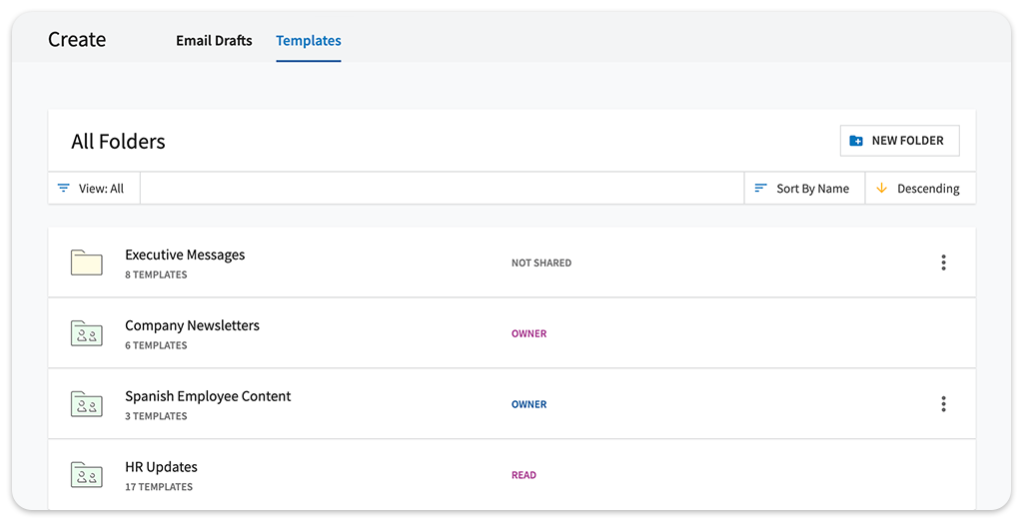
Task: Open the Spanish Employee Content folder name
Action: [x=208, y=396]
